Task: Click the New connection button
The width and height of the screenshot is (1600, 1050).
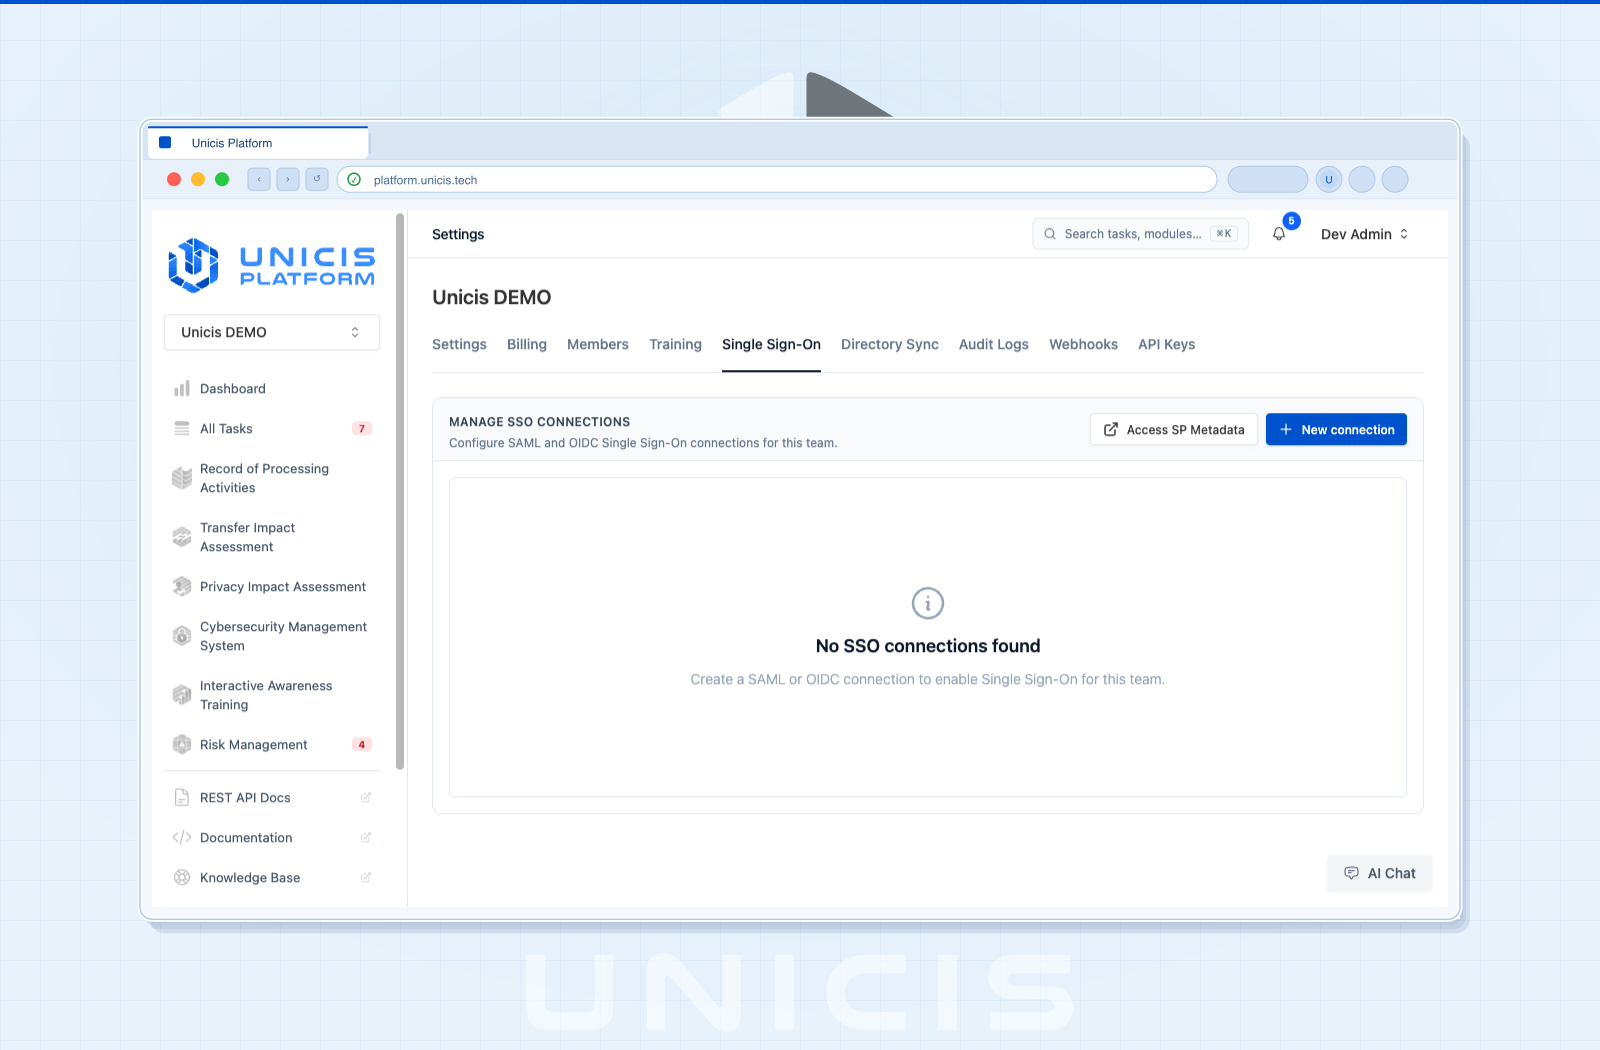Action: pos(1336,430)
